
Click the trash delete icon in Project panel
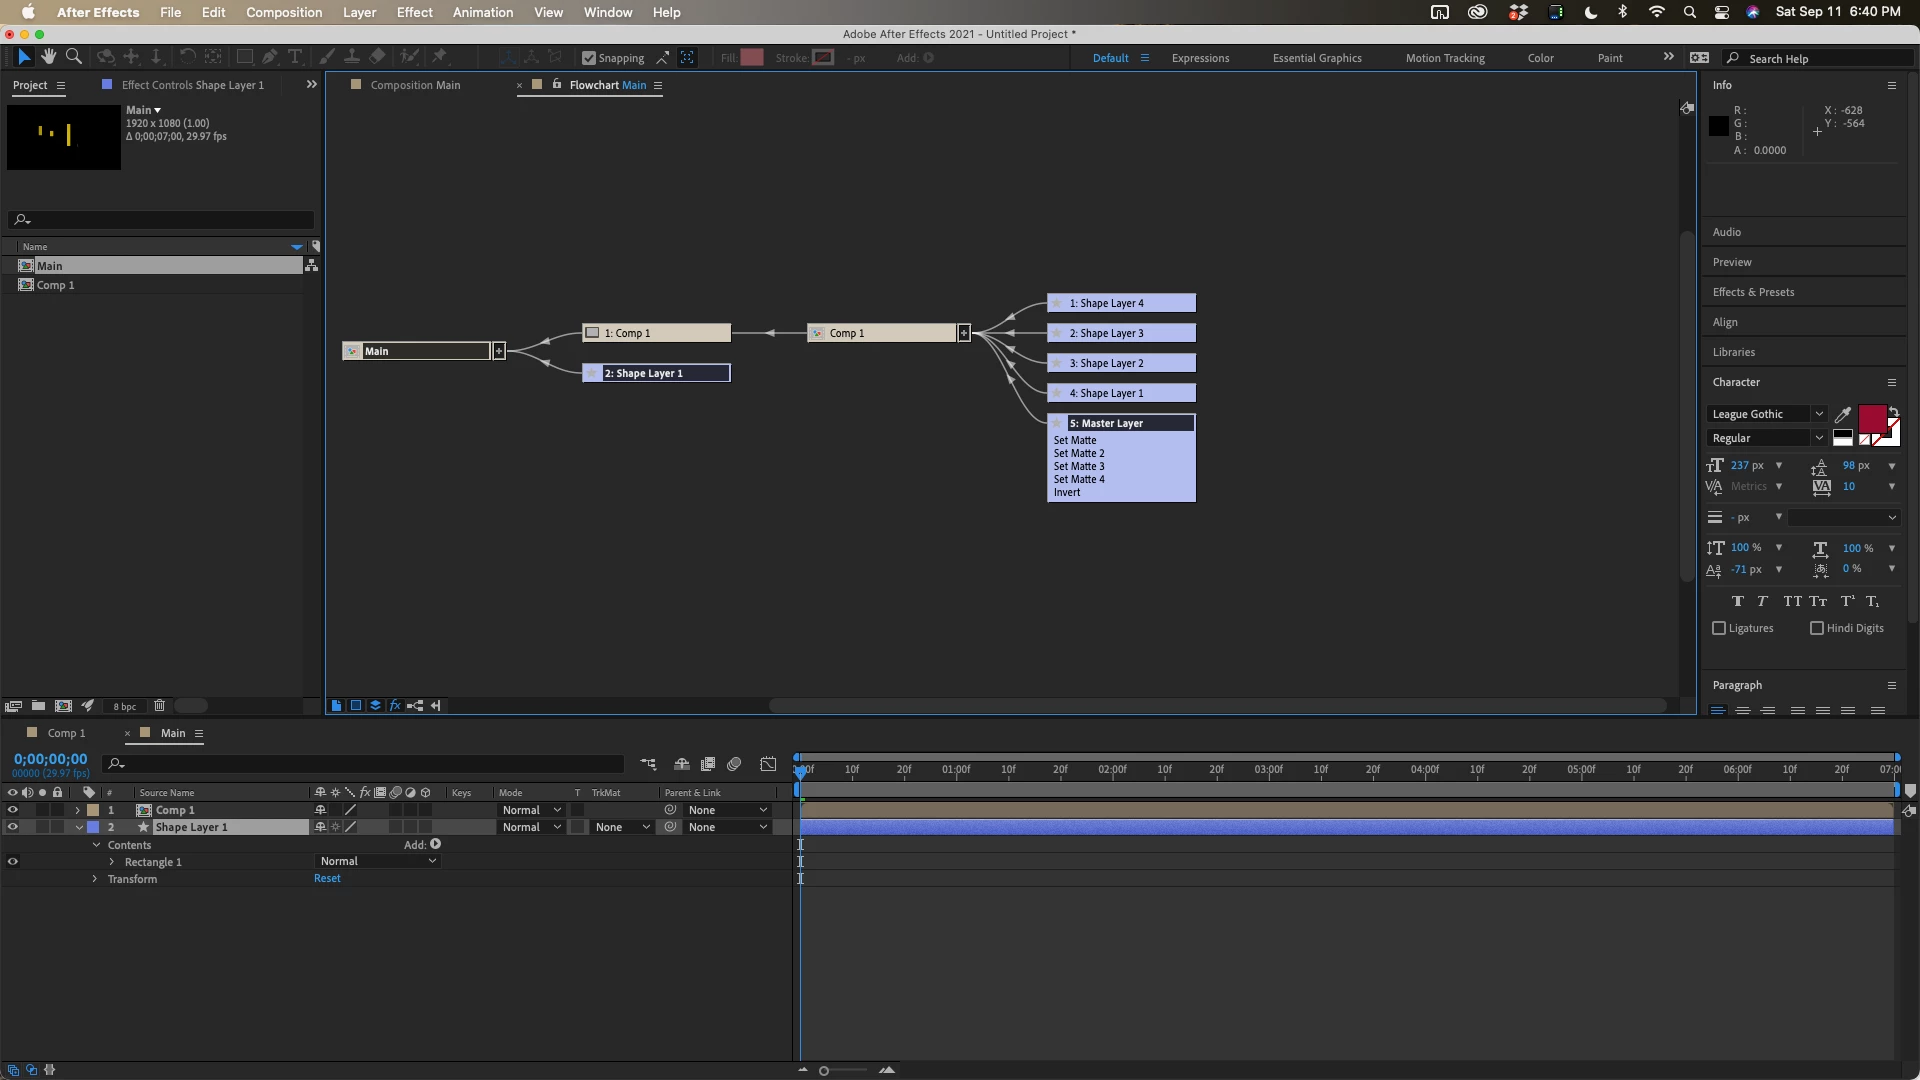point(159,706)
